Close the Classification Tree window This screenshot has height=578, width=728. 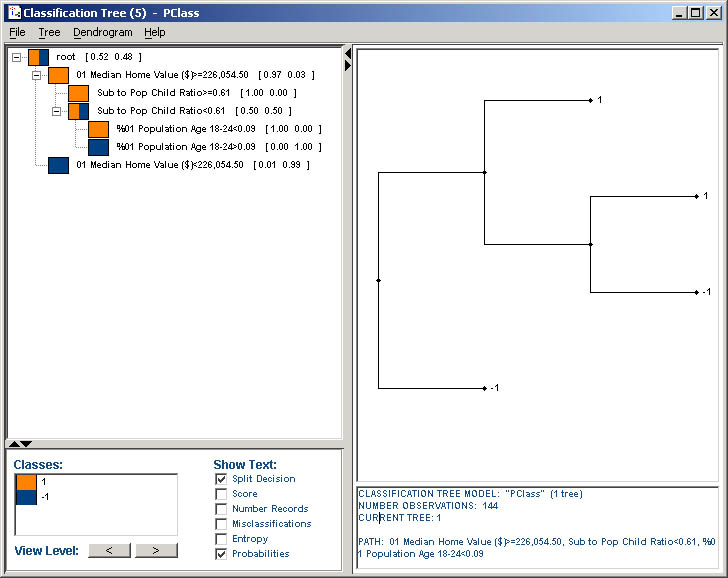(714, 13)
